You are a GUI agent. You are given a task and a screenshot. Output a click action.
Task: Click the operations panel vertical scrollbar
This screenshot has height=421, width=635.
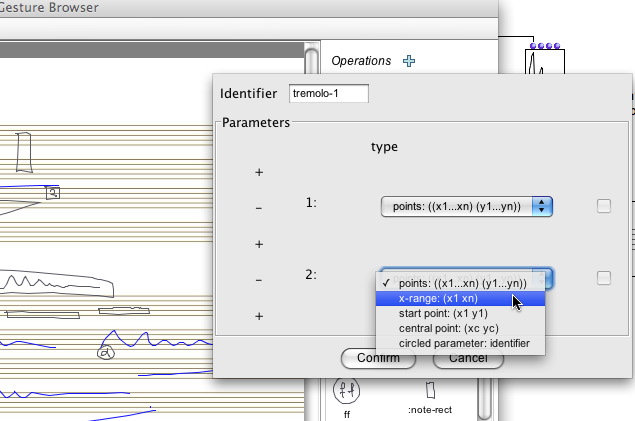pos(484,399)
